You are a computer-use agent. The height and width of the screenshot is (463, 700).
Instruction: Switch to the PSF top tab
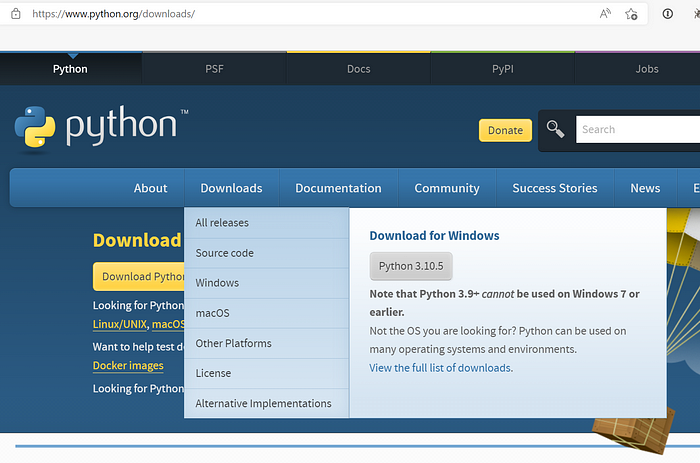tap(214, 69)
